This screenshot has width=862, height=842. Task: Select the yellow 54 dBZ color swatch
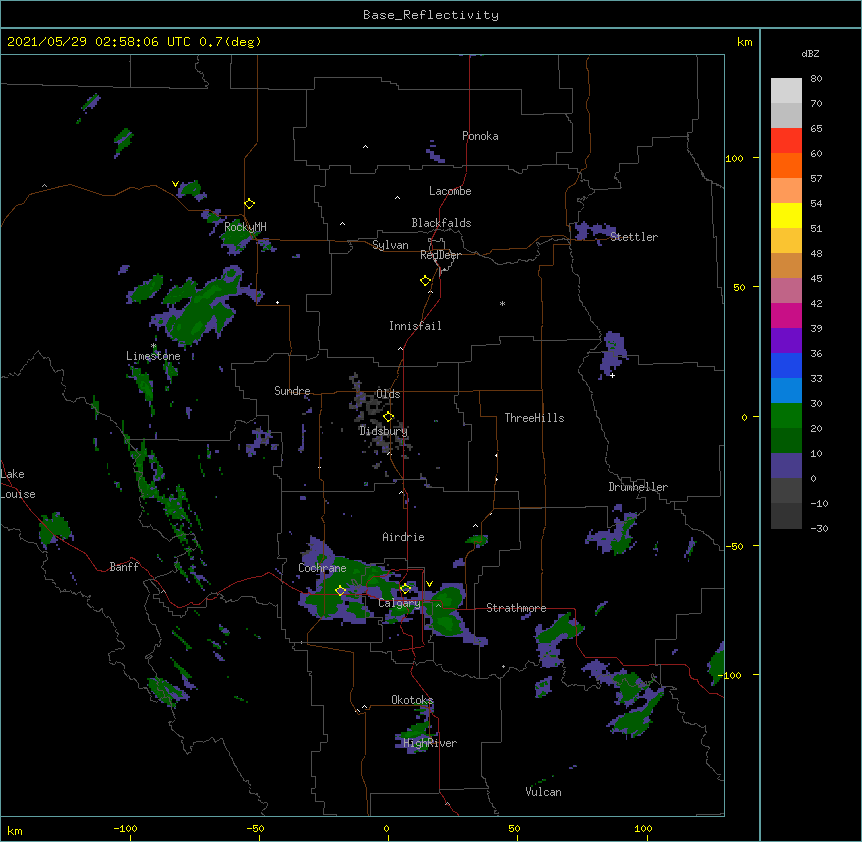(786, 215)
